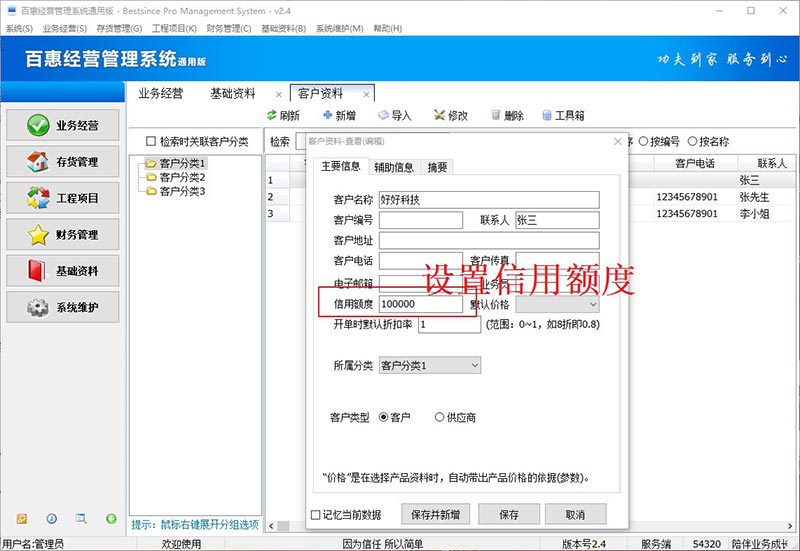The image size is (800, 551).
Task: Click the house icon for 存货管理
Action: coord(38,162)
